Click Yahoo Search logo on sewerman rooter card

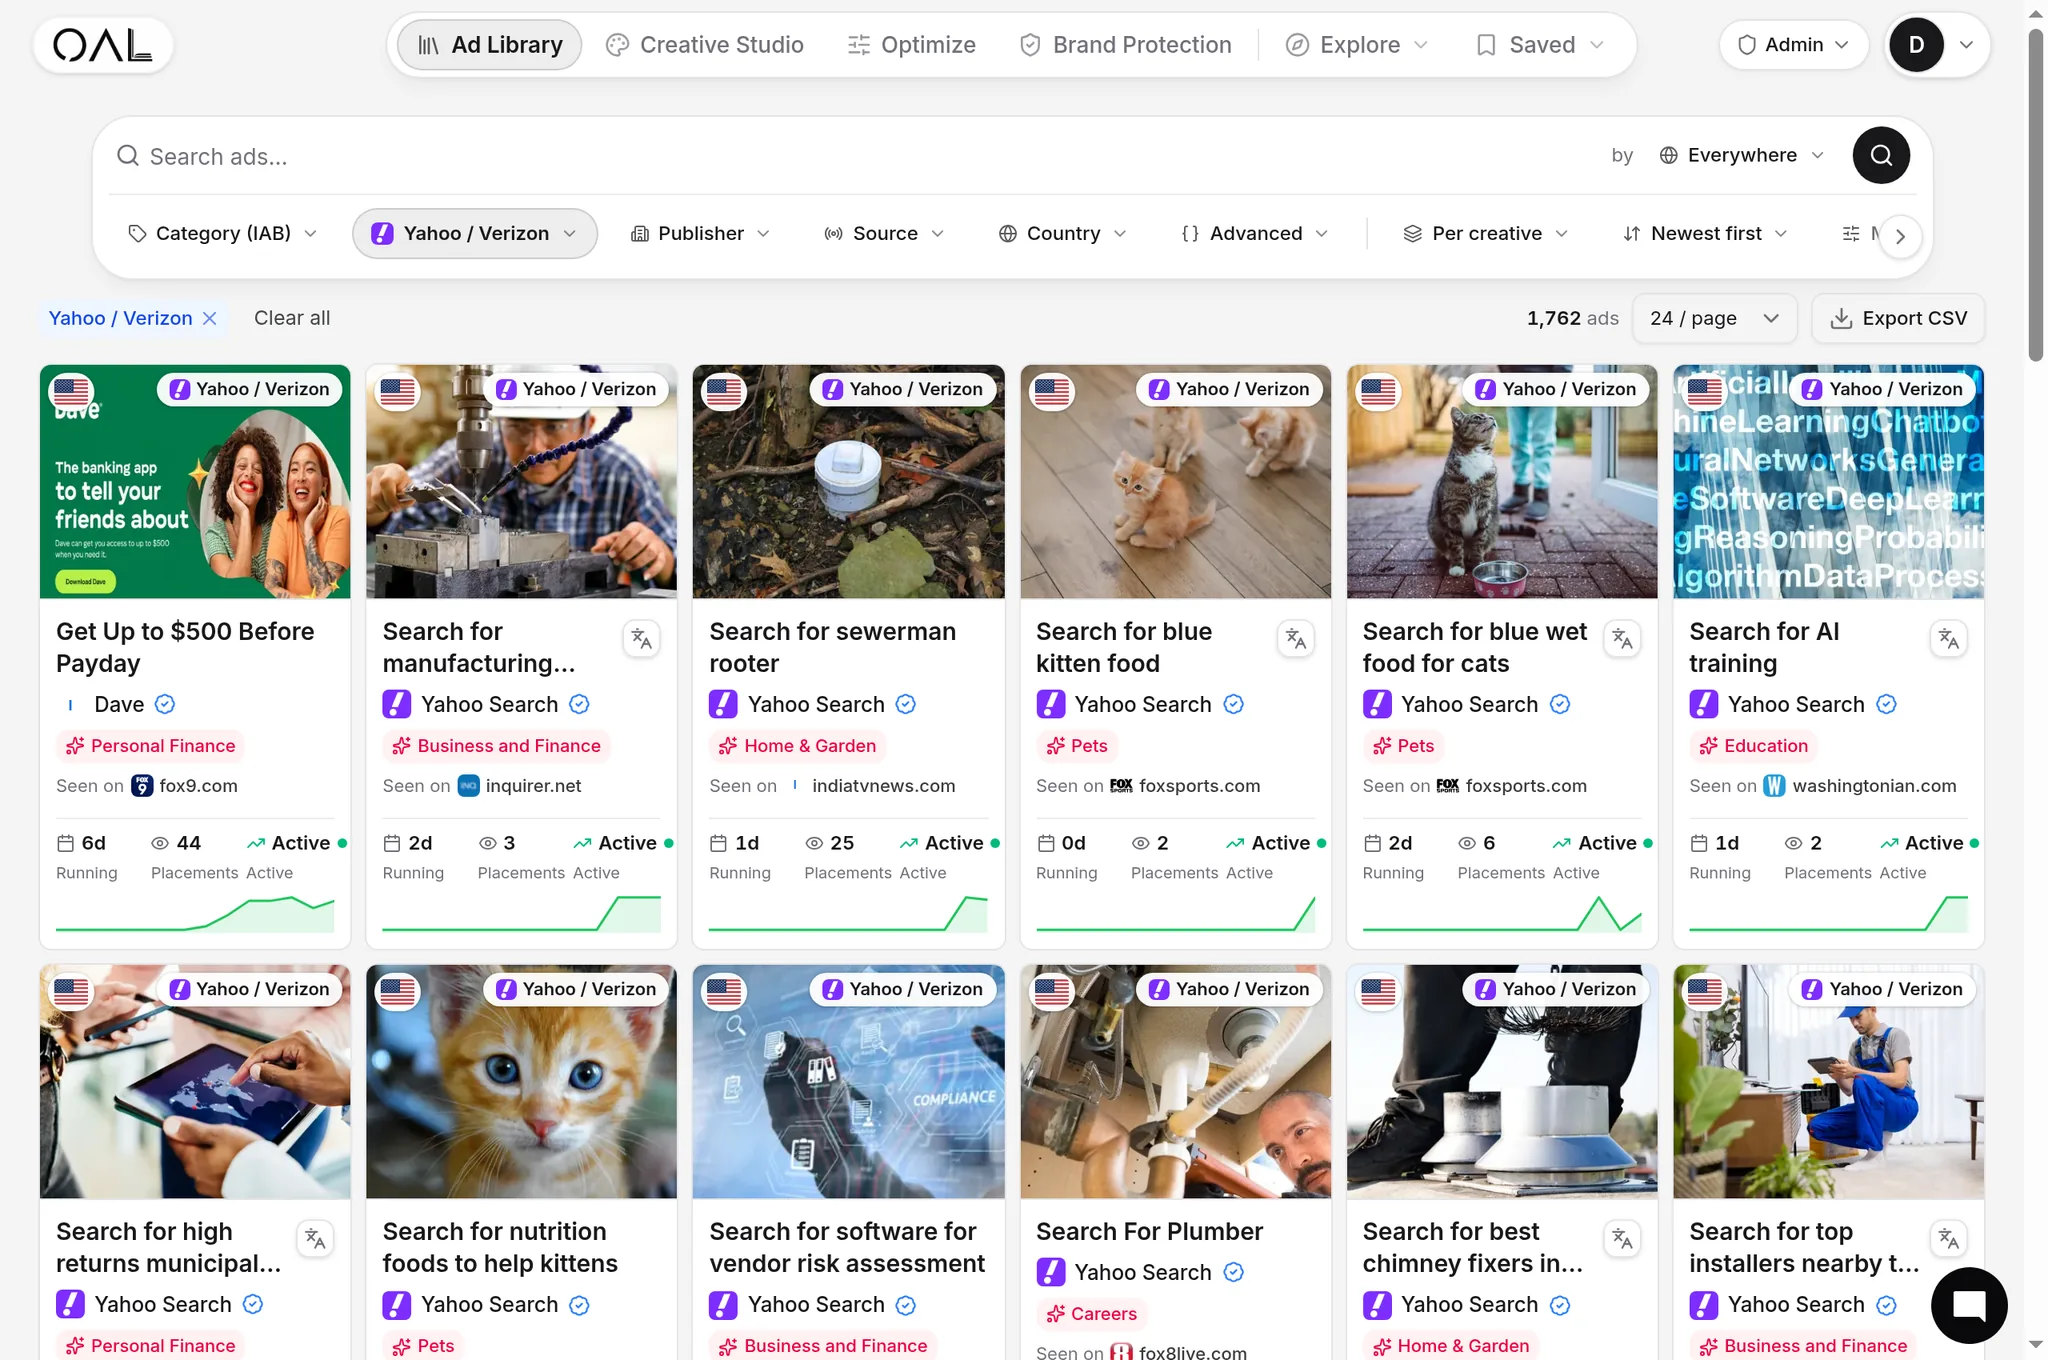point(723,704)
